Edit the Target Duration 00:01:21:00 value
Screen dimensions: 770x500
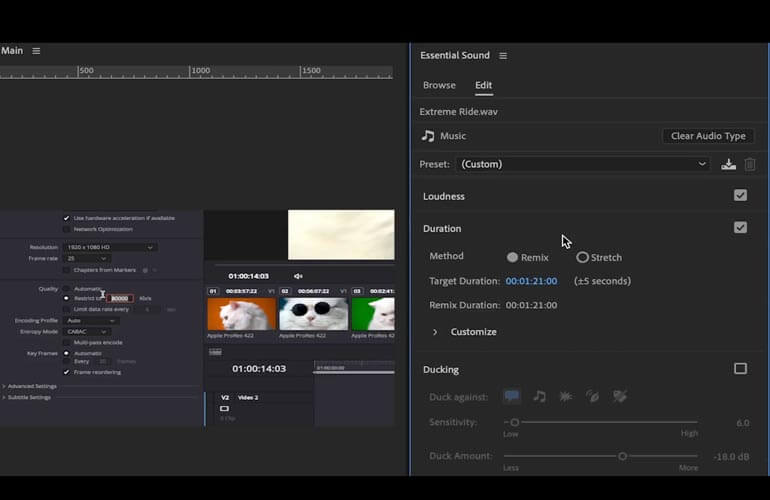point(531,281)
